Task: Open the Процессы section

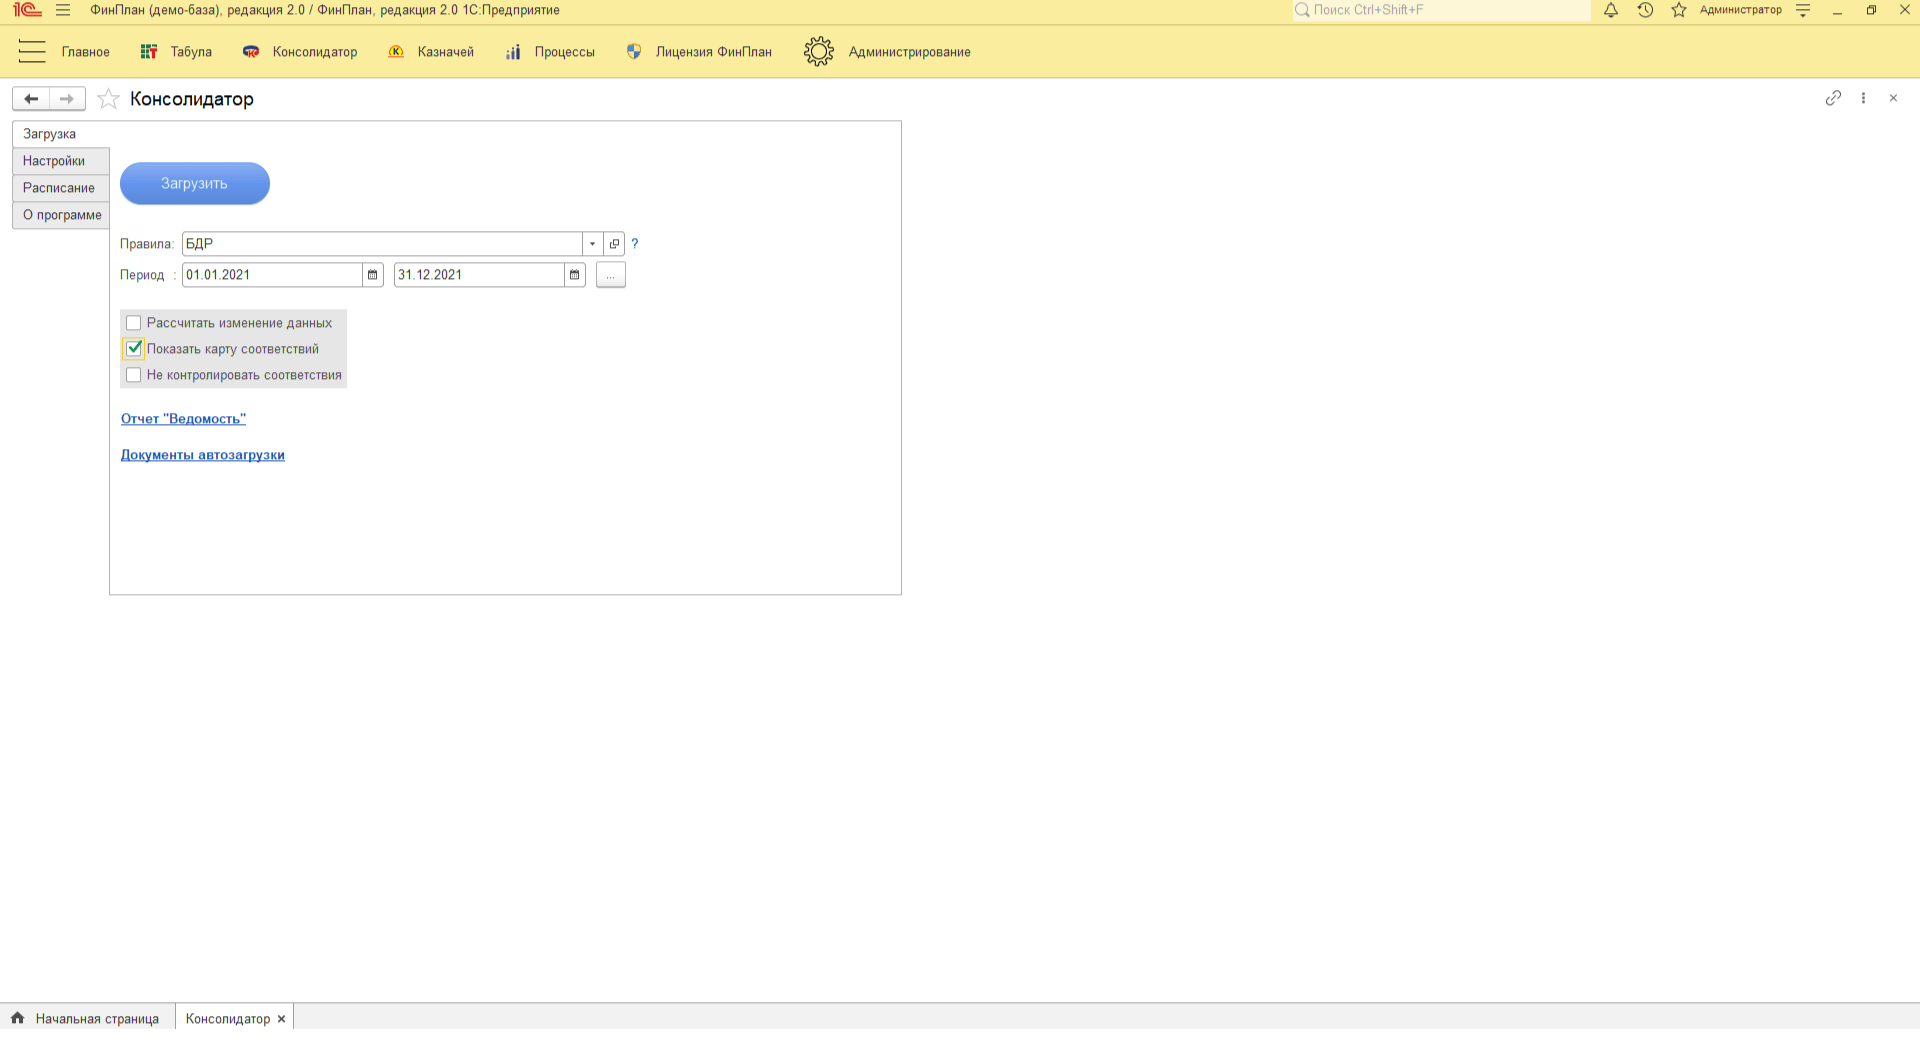Action: coord(564,52)
